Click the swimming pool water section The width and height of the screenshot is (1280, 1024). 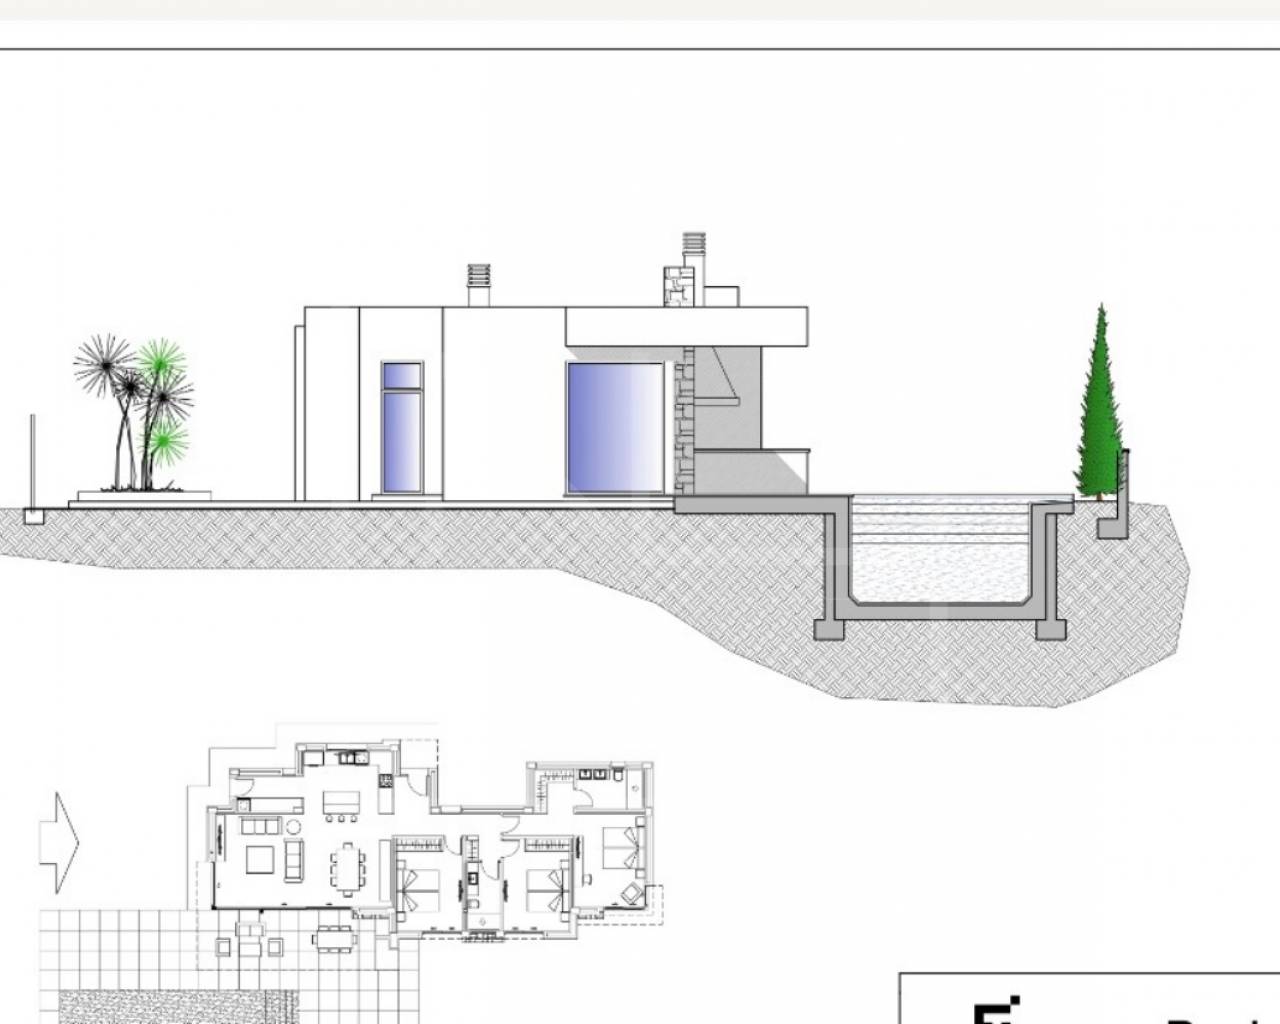(x=940, y=550)
